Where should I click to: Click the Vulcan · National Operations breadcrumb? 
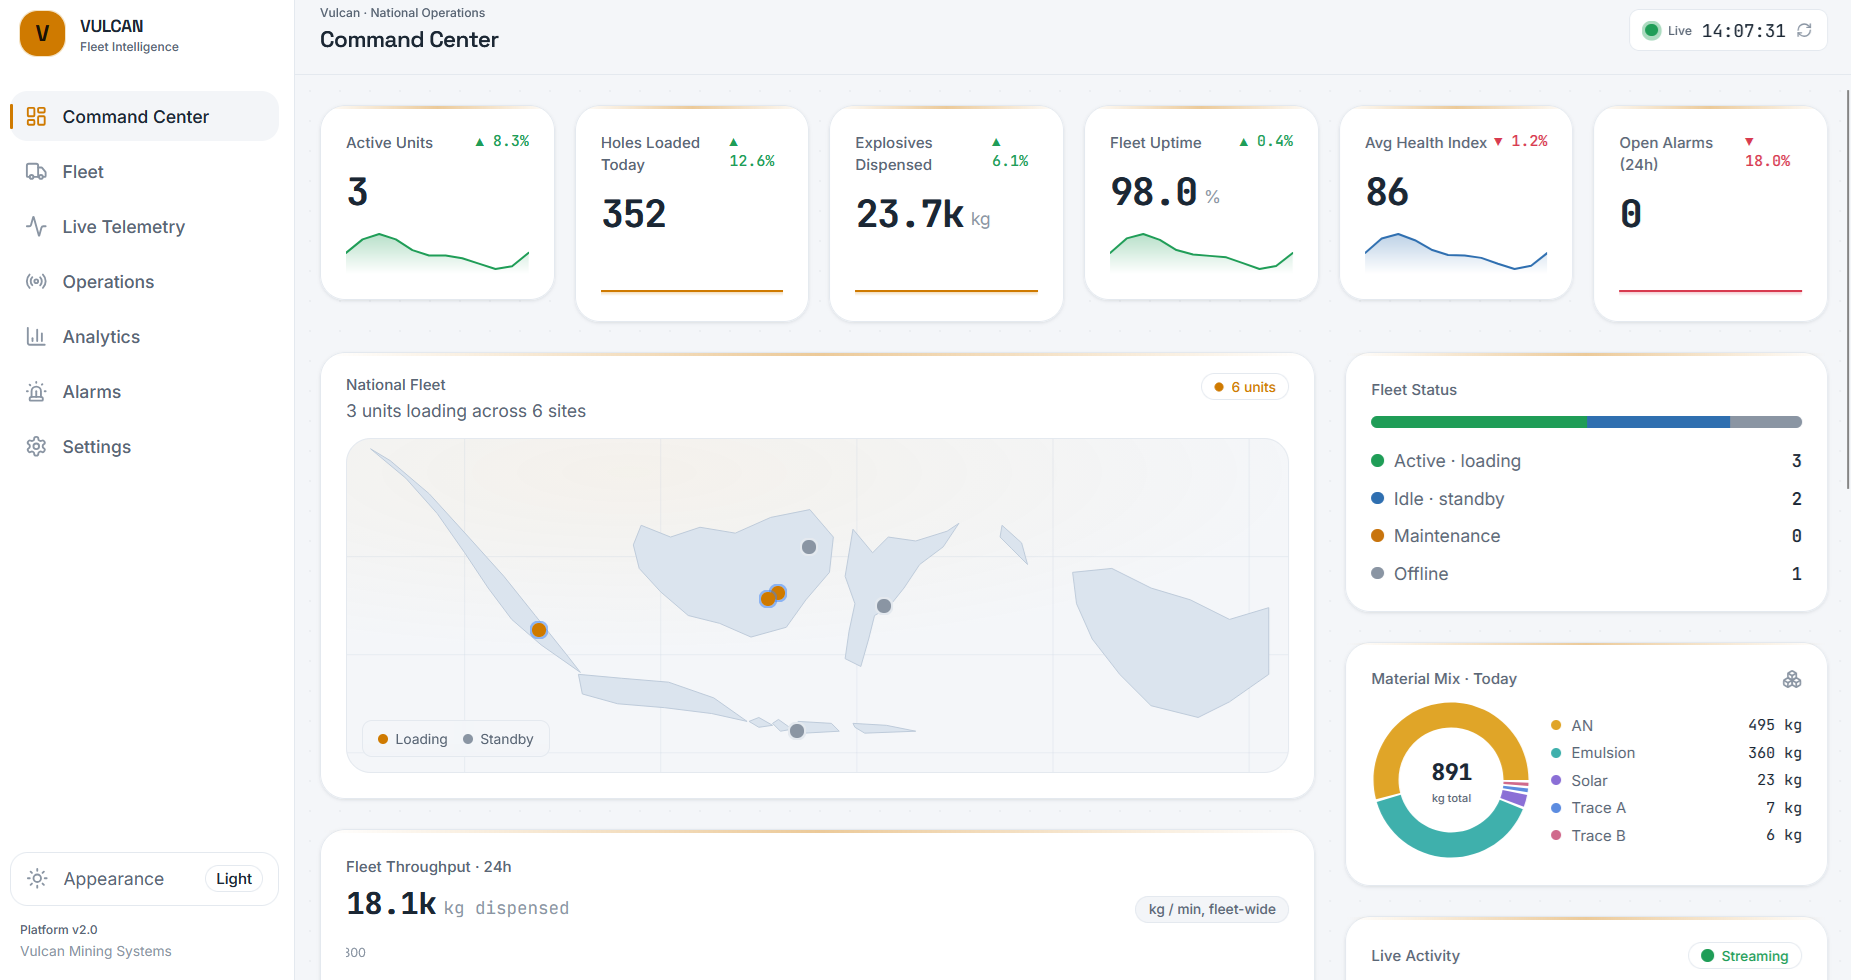tap(402, 13)
